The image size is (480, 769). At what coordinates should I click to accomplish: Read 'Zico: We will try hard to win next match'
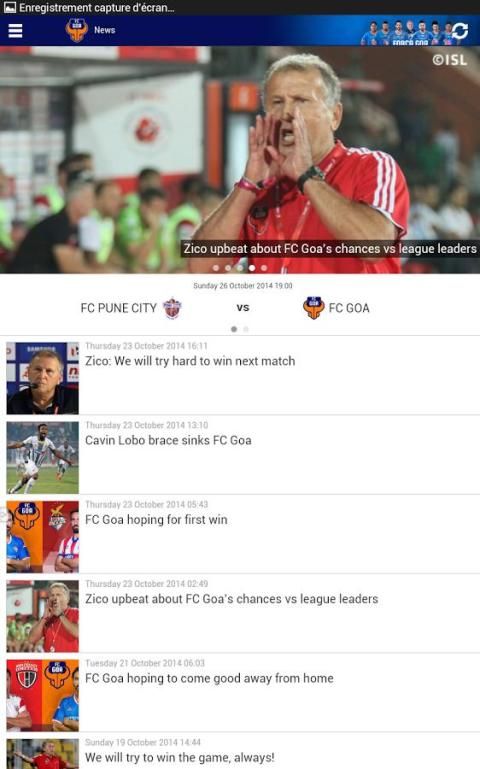190,361
